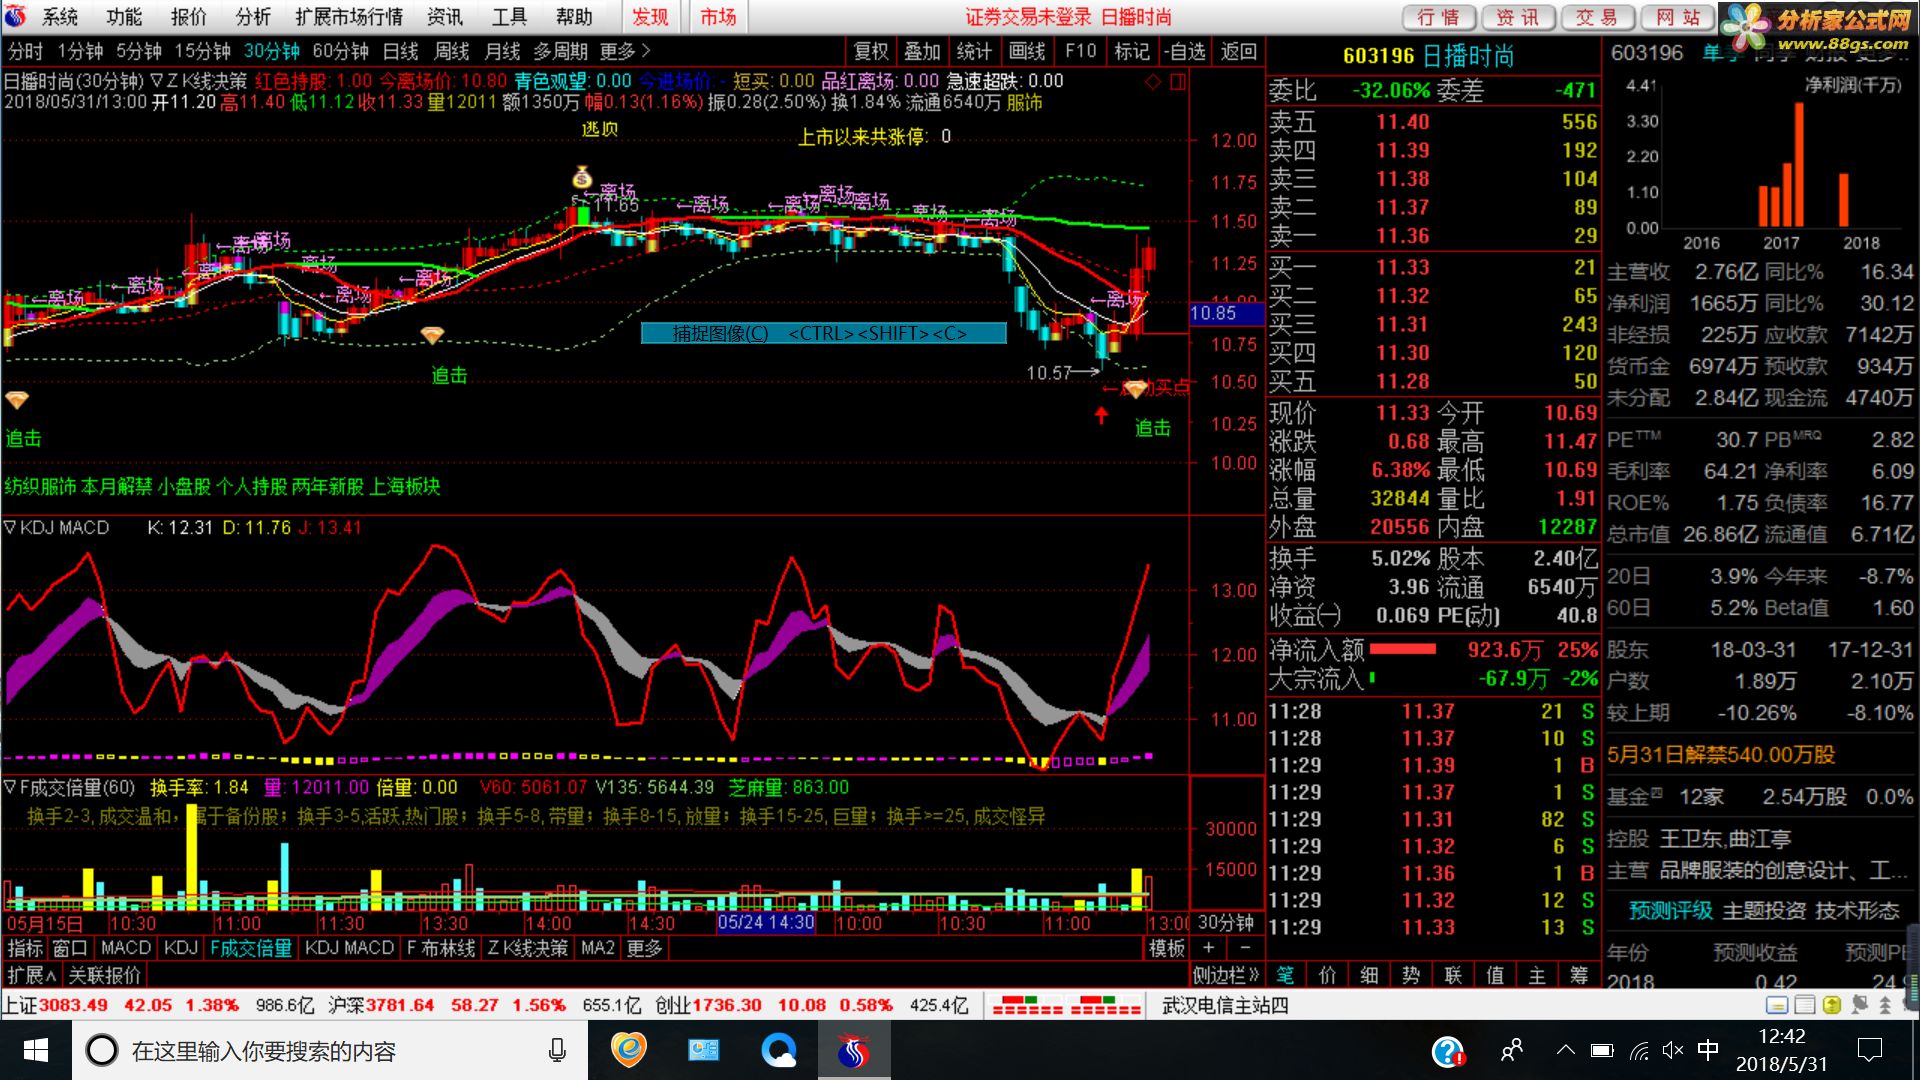1920x1080 pixels.
Task: Click the 网站 button
Action: point(1676,17)
